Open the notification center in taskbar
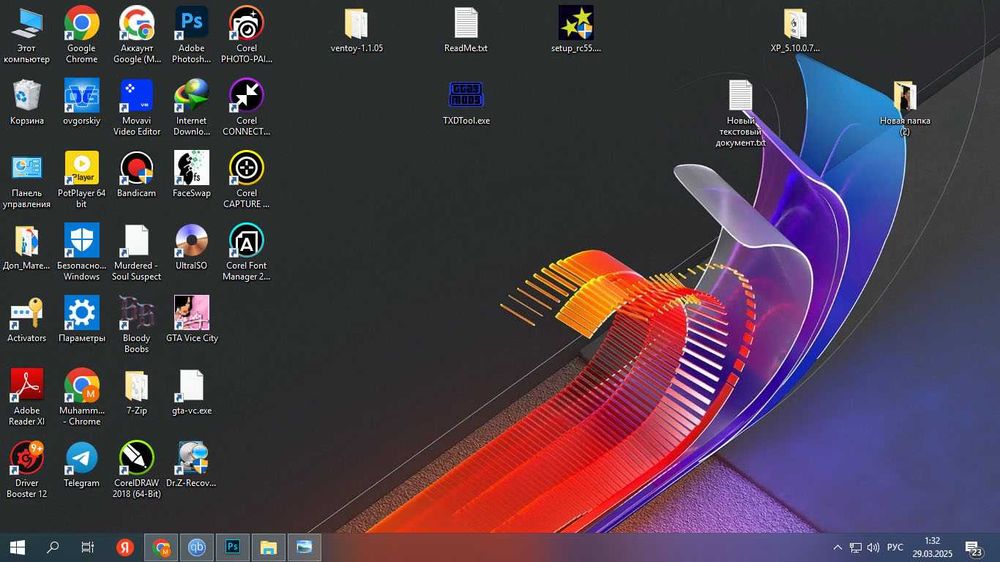The image size is (1000, 562). tap(973, 548)
